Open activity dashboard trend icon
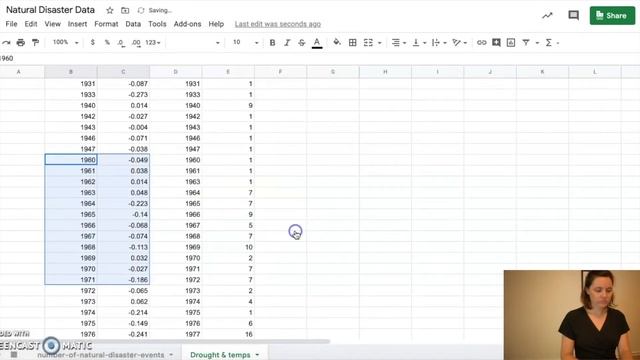This screenshot has width=640, height=360. (547, 16)
